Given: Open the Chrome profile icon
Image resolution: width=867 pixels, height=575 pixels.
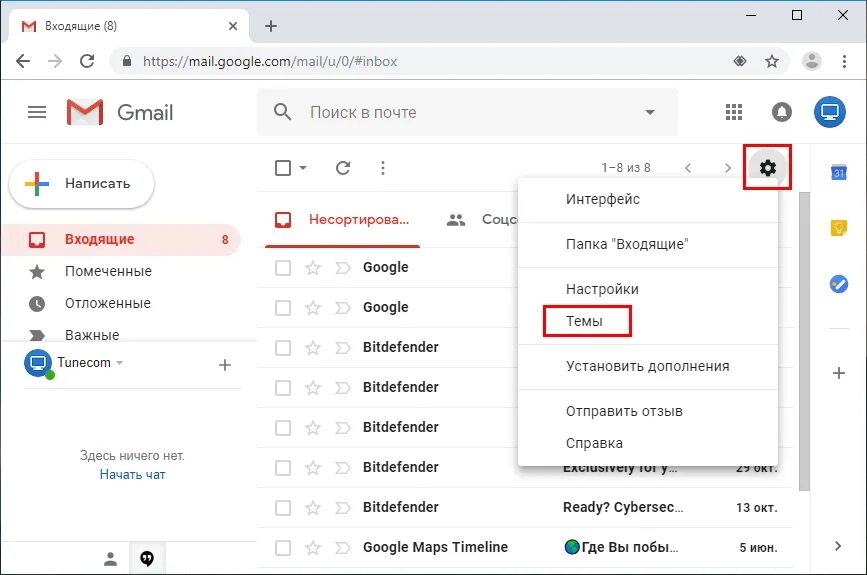Looking at the screenshot, I should click(x=812, y=61).
